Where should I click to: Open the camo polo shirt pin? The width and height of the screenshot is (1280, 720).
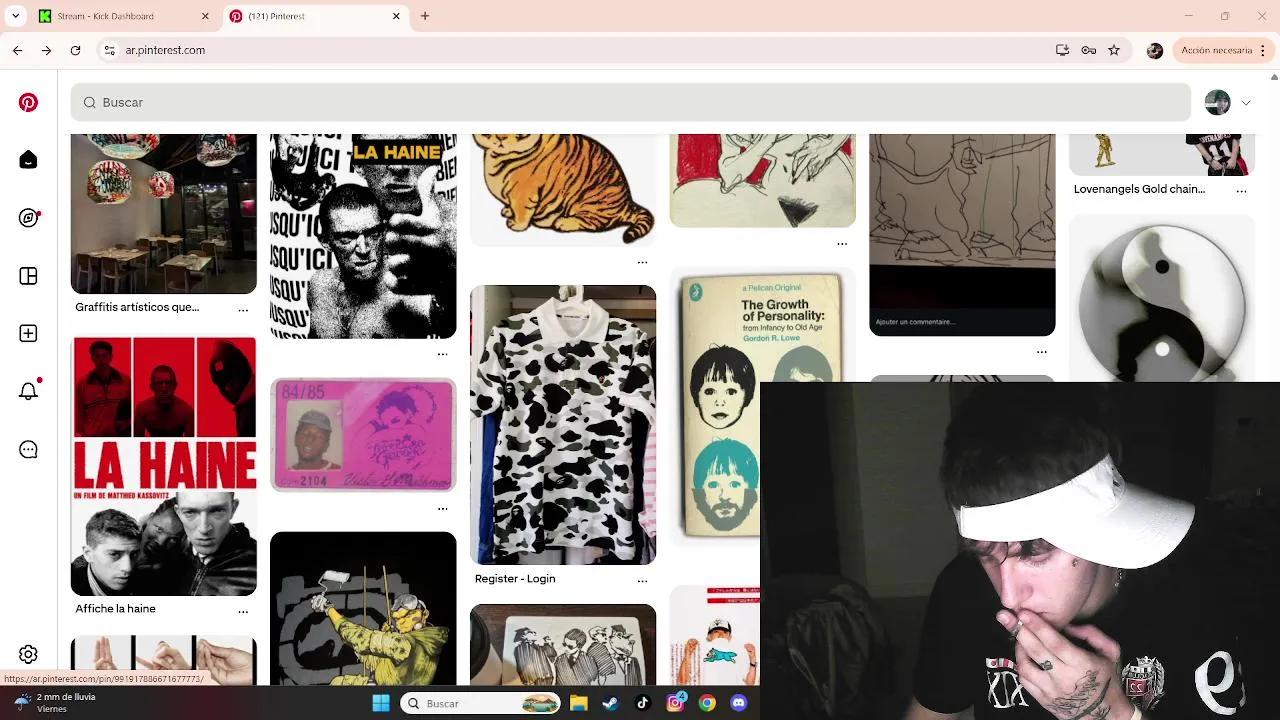click(x=563, y=425)
